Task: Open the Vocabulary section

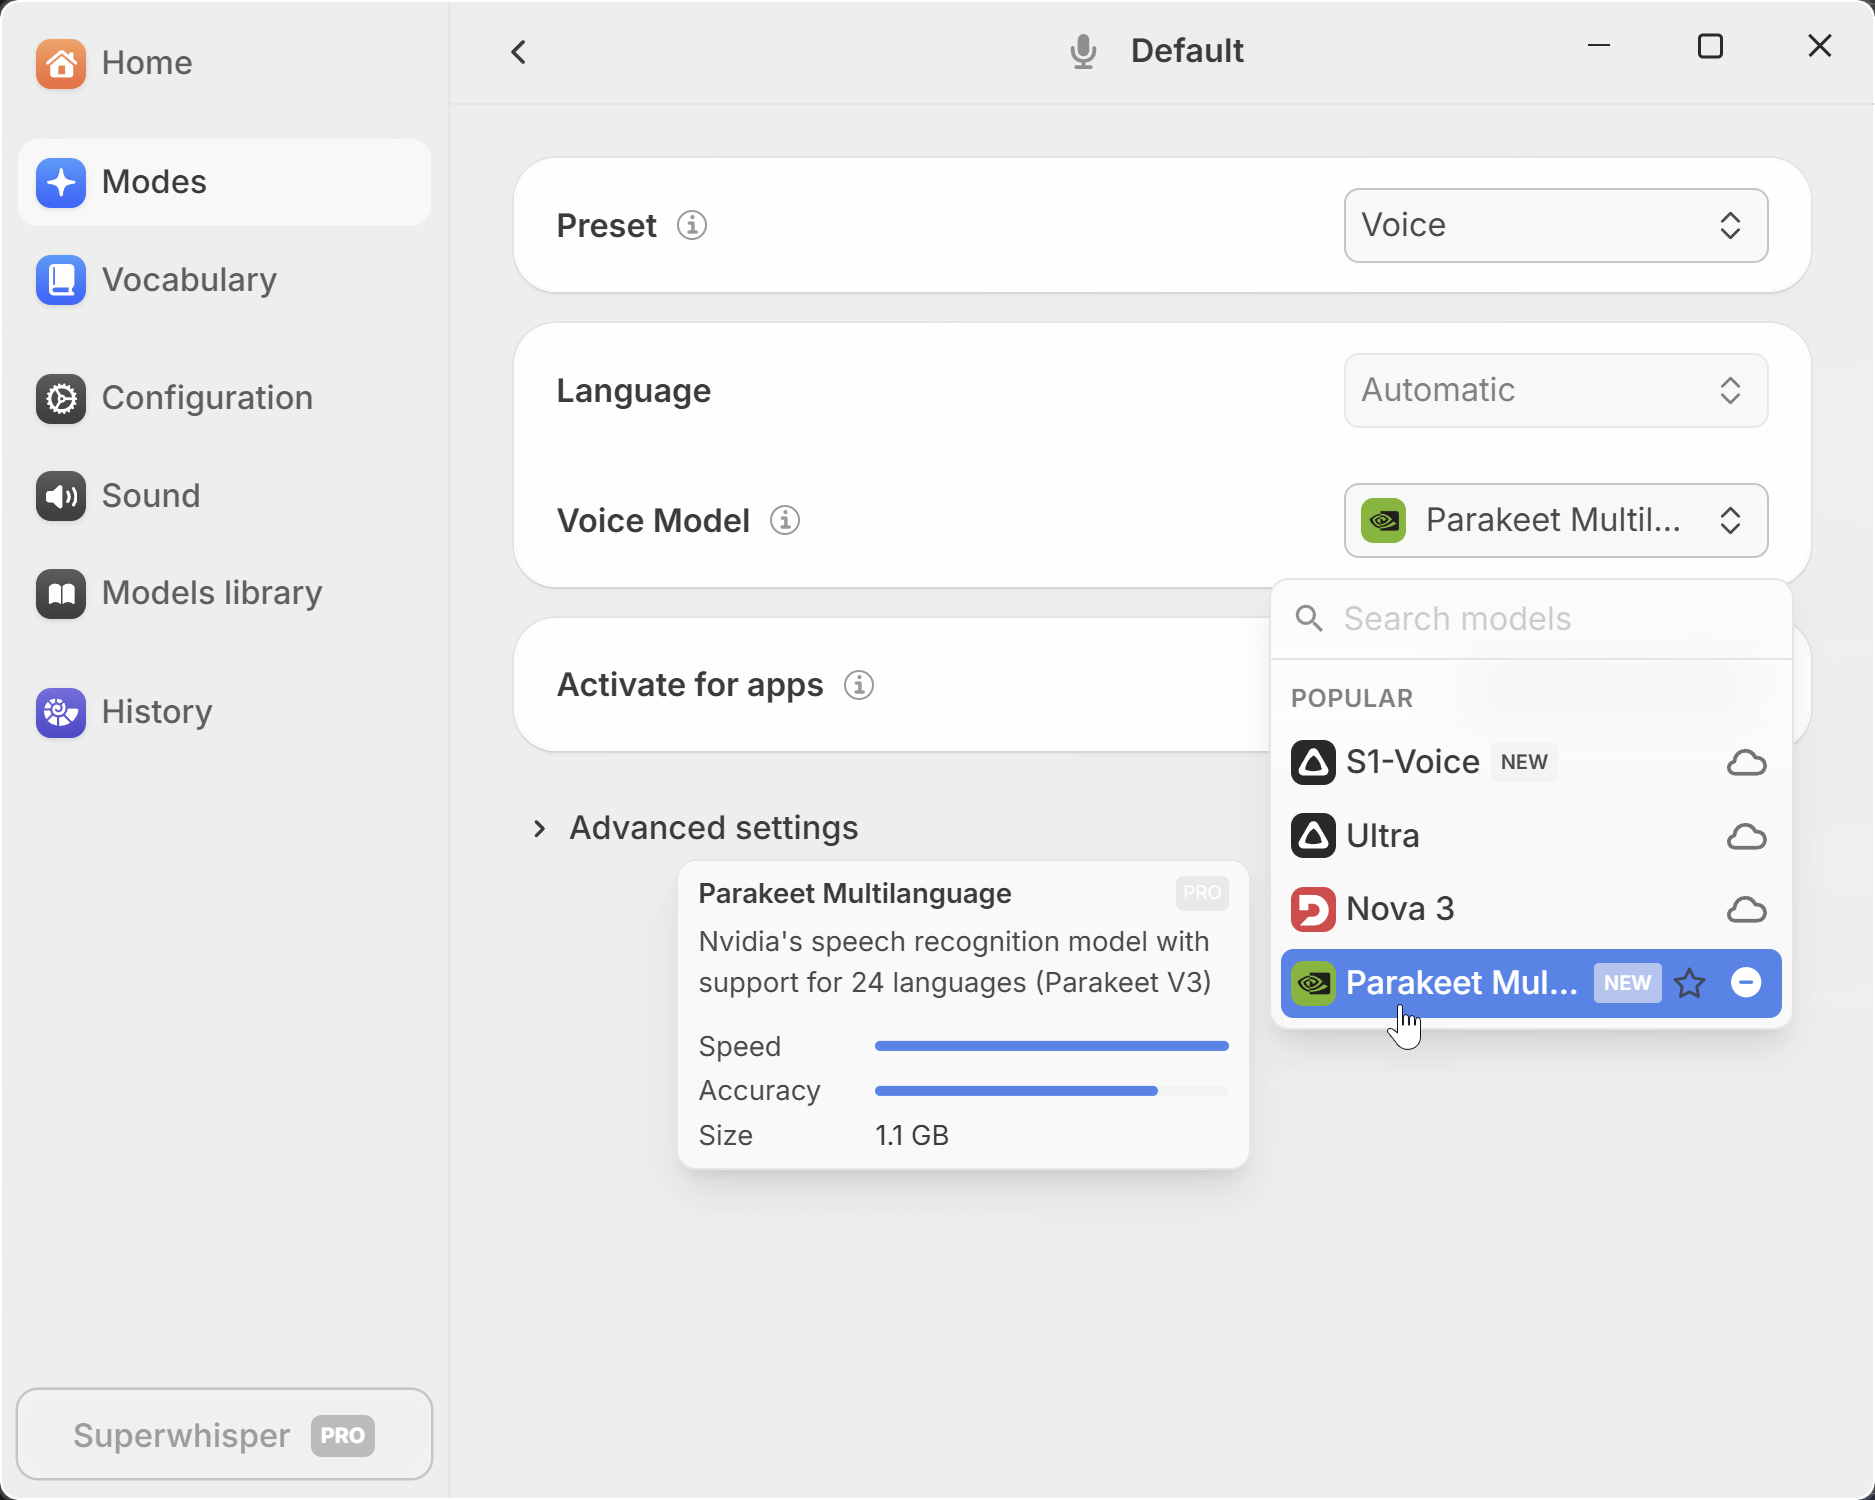Action: coord(224,280)
